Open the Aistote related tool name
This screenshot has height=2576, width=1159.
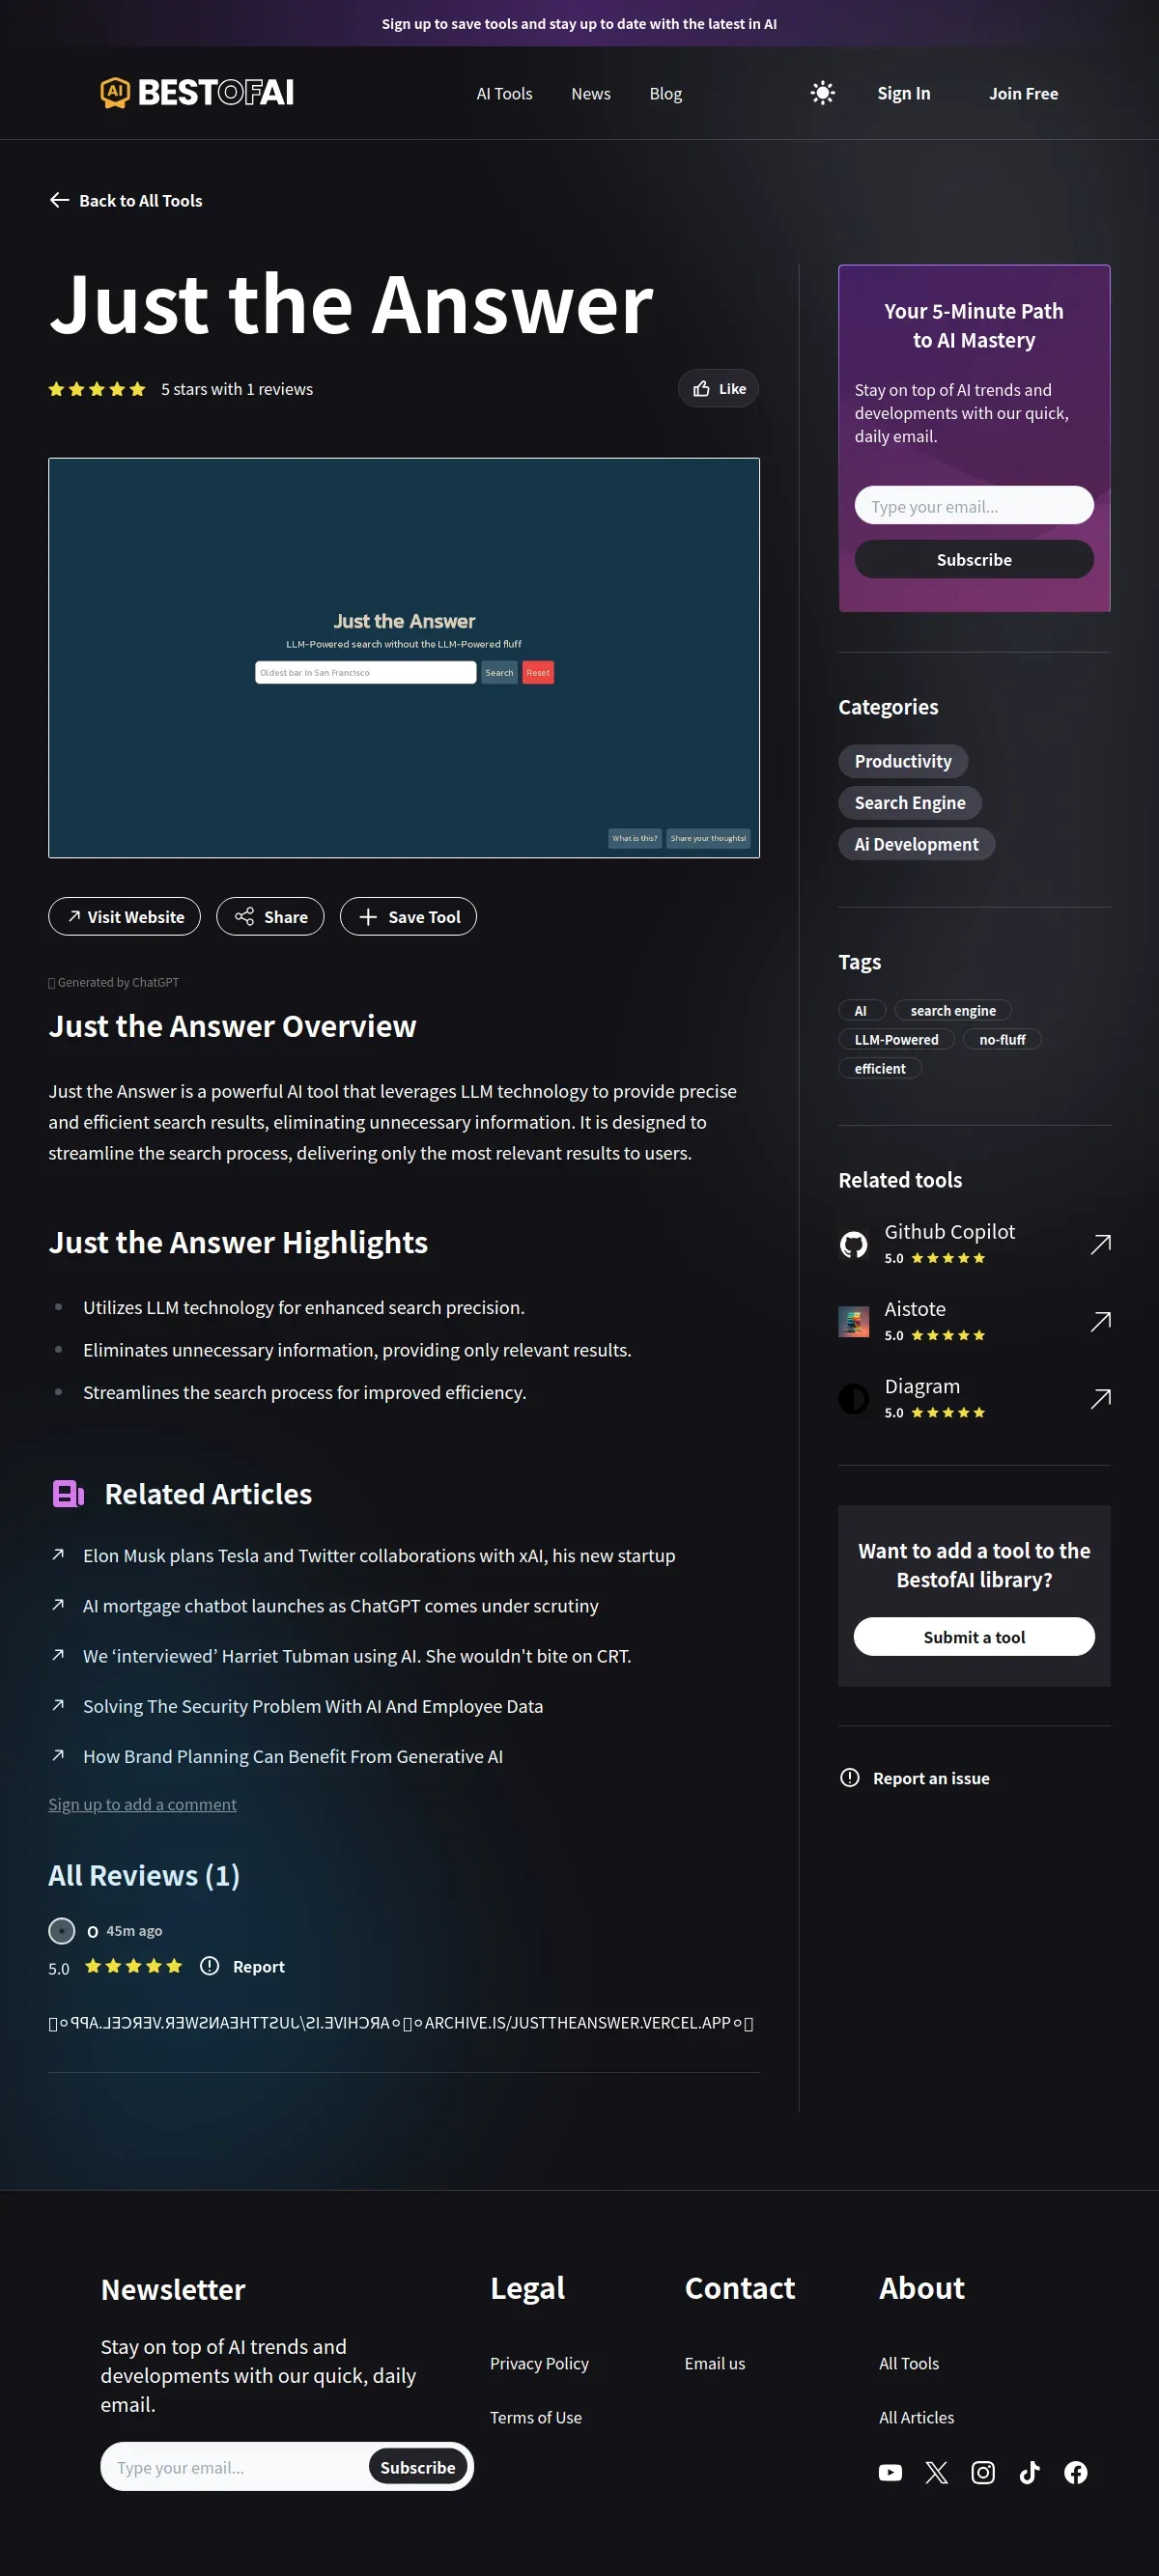915,1309
